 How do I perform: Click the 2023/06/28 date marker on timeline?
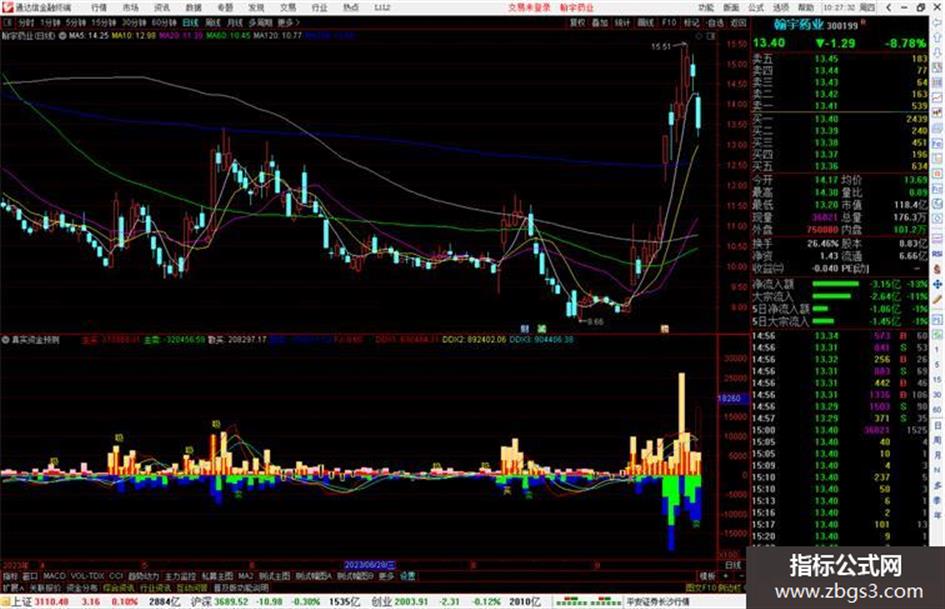click(x=370, y=565)
